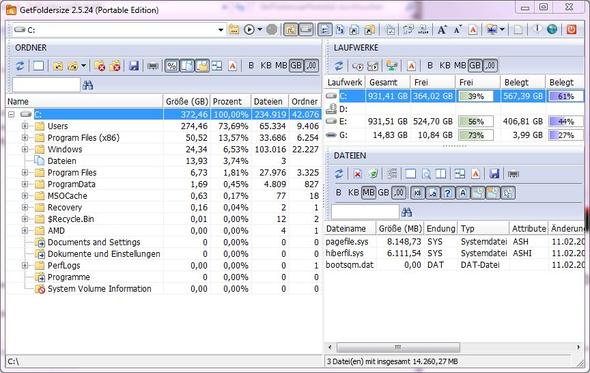Click the red power exit icon
This screenshot has height=373, width=590.
(x=572, y=29)
